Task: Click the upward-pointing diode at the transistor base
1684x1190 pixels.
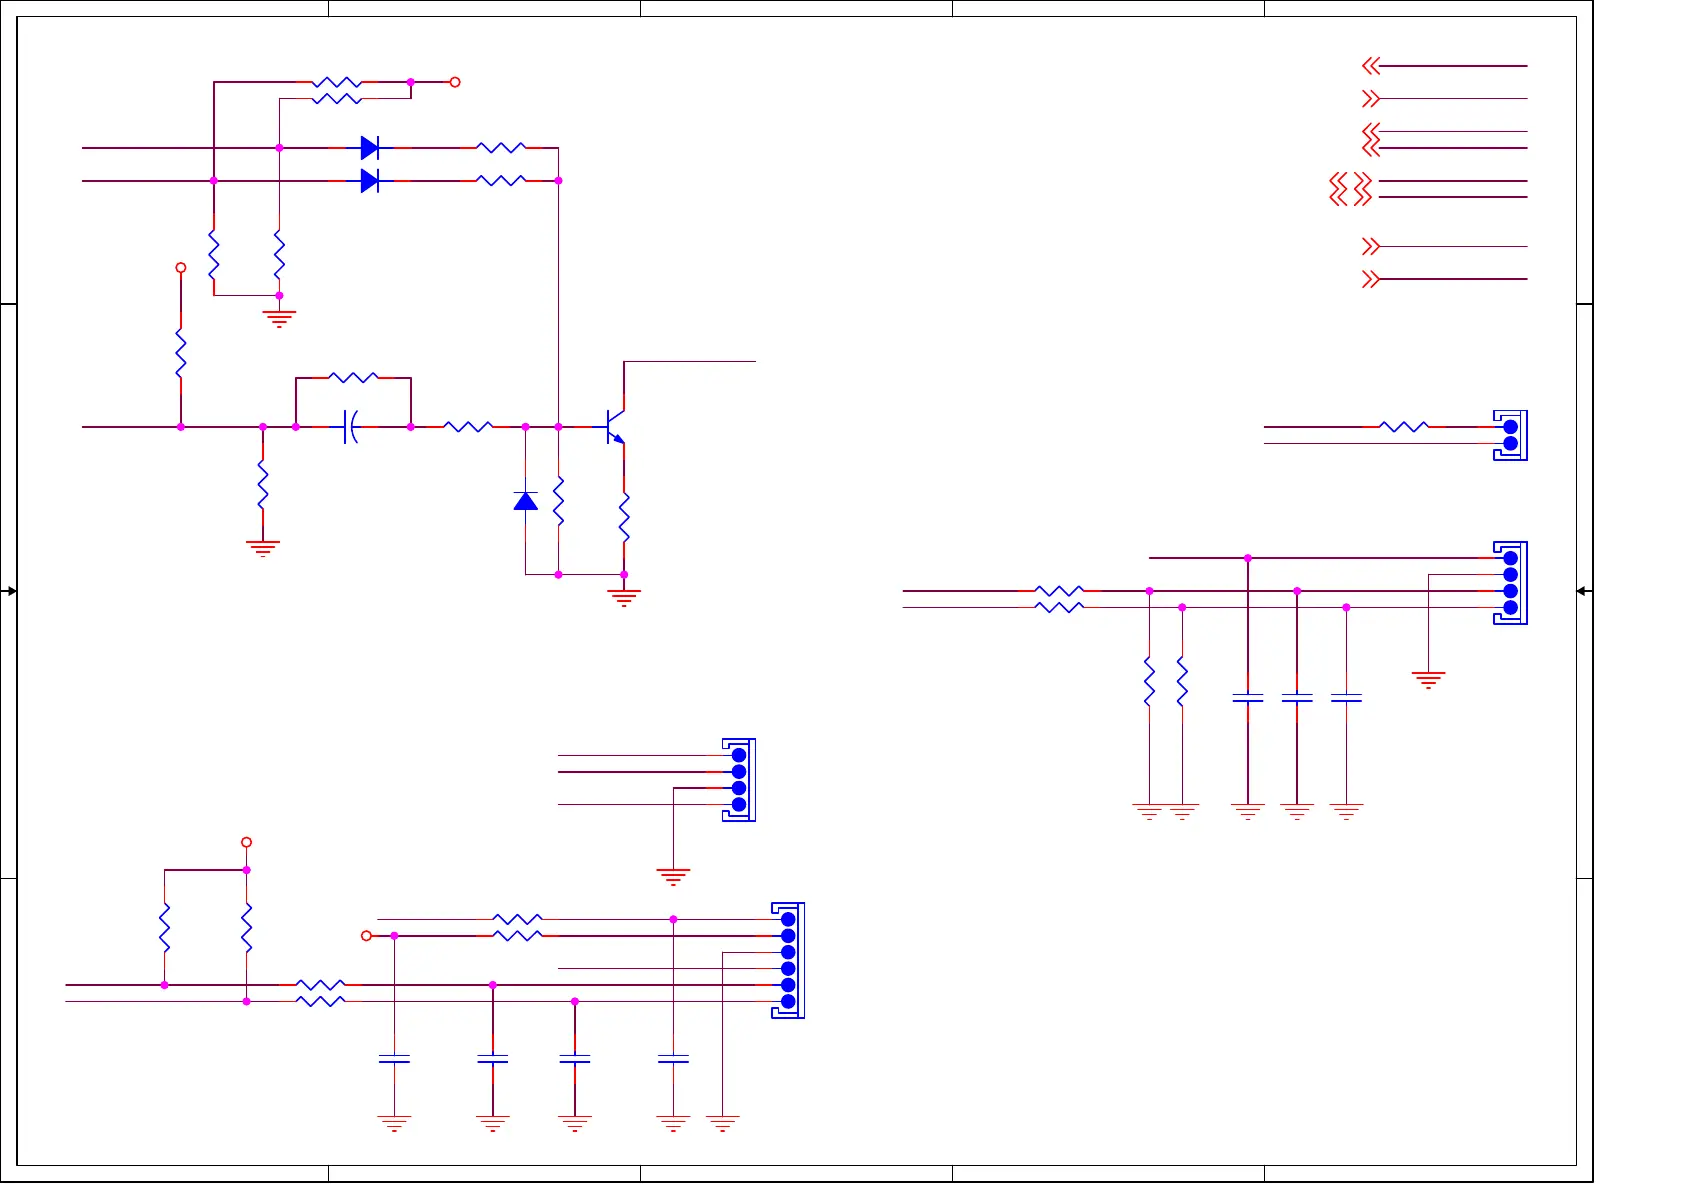Action: pyautogui.click(x=525, y=501)
